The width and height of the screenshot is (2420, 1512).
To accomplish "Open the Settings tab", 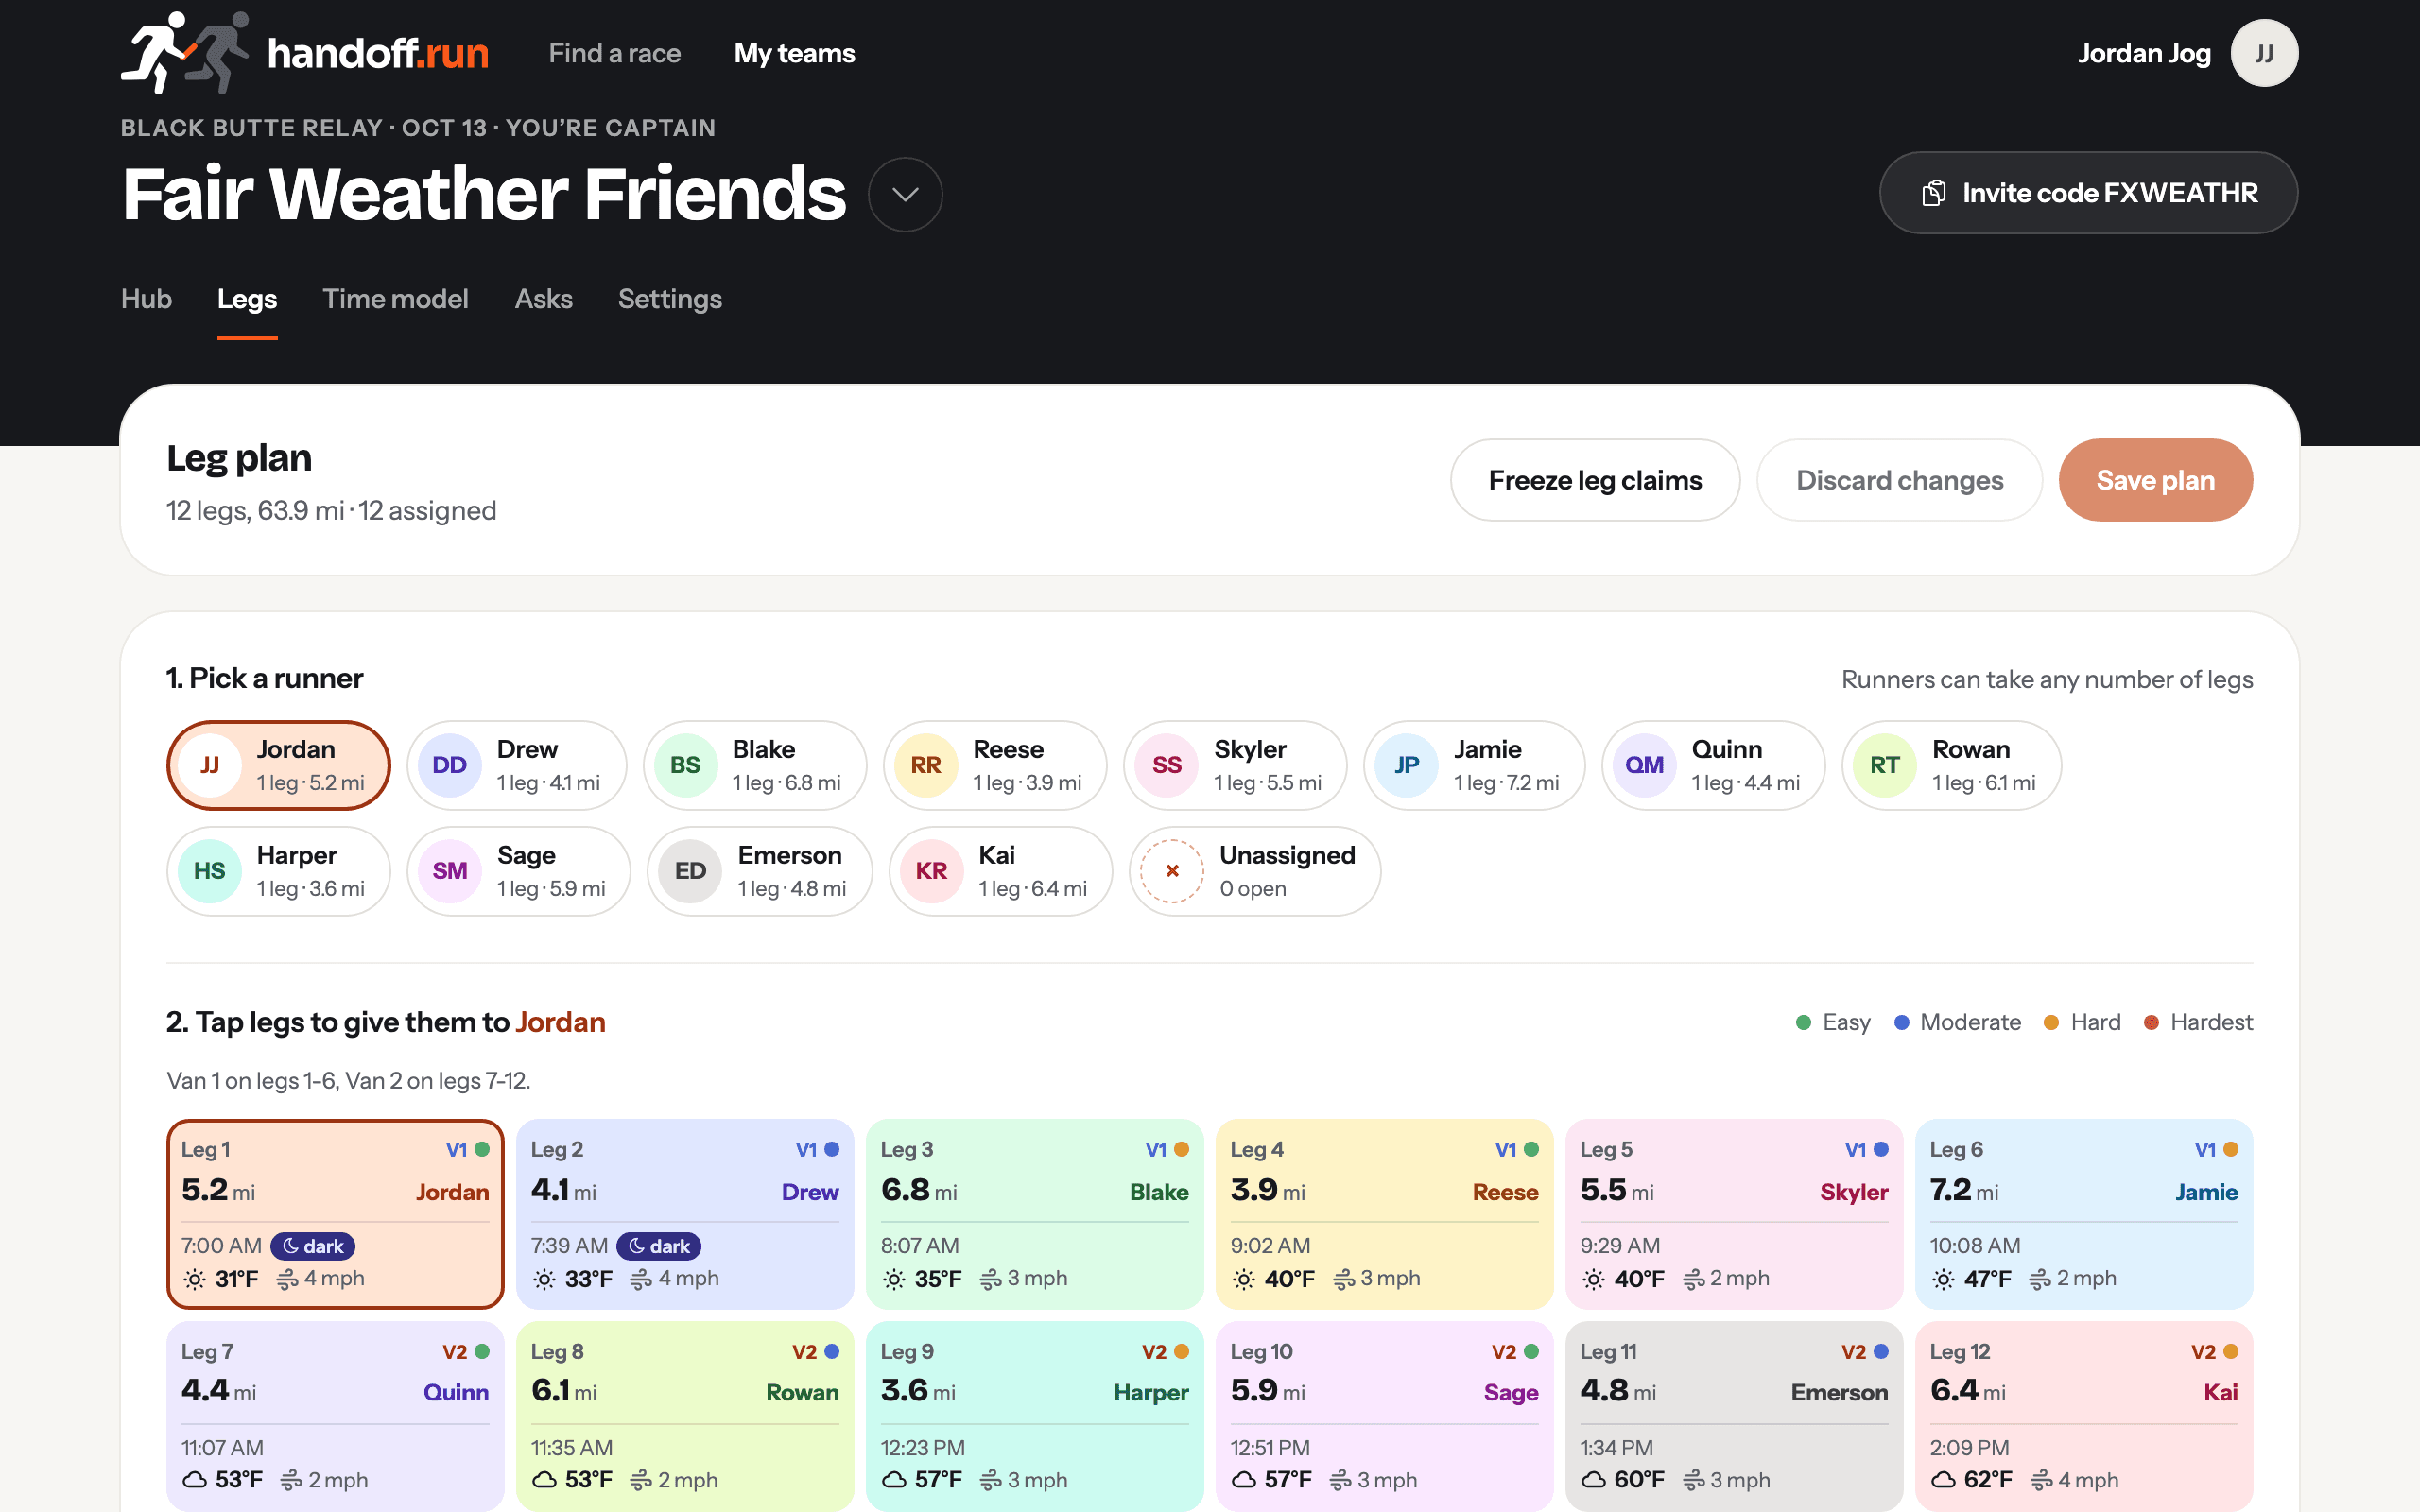I will point(670,299).
